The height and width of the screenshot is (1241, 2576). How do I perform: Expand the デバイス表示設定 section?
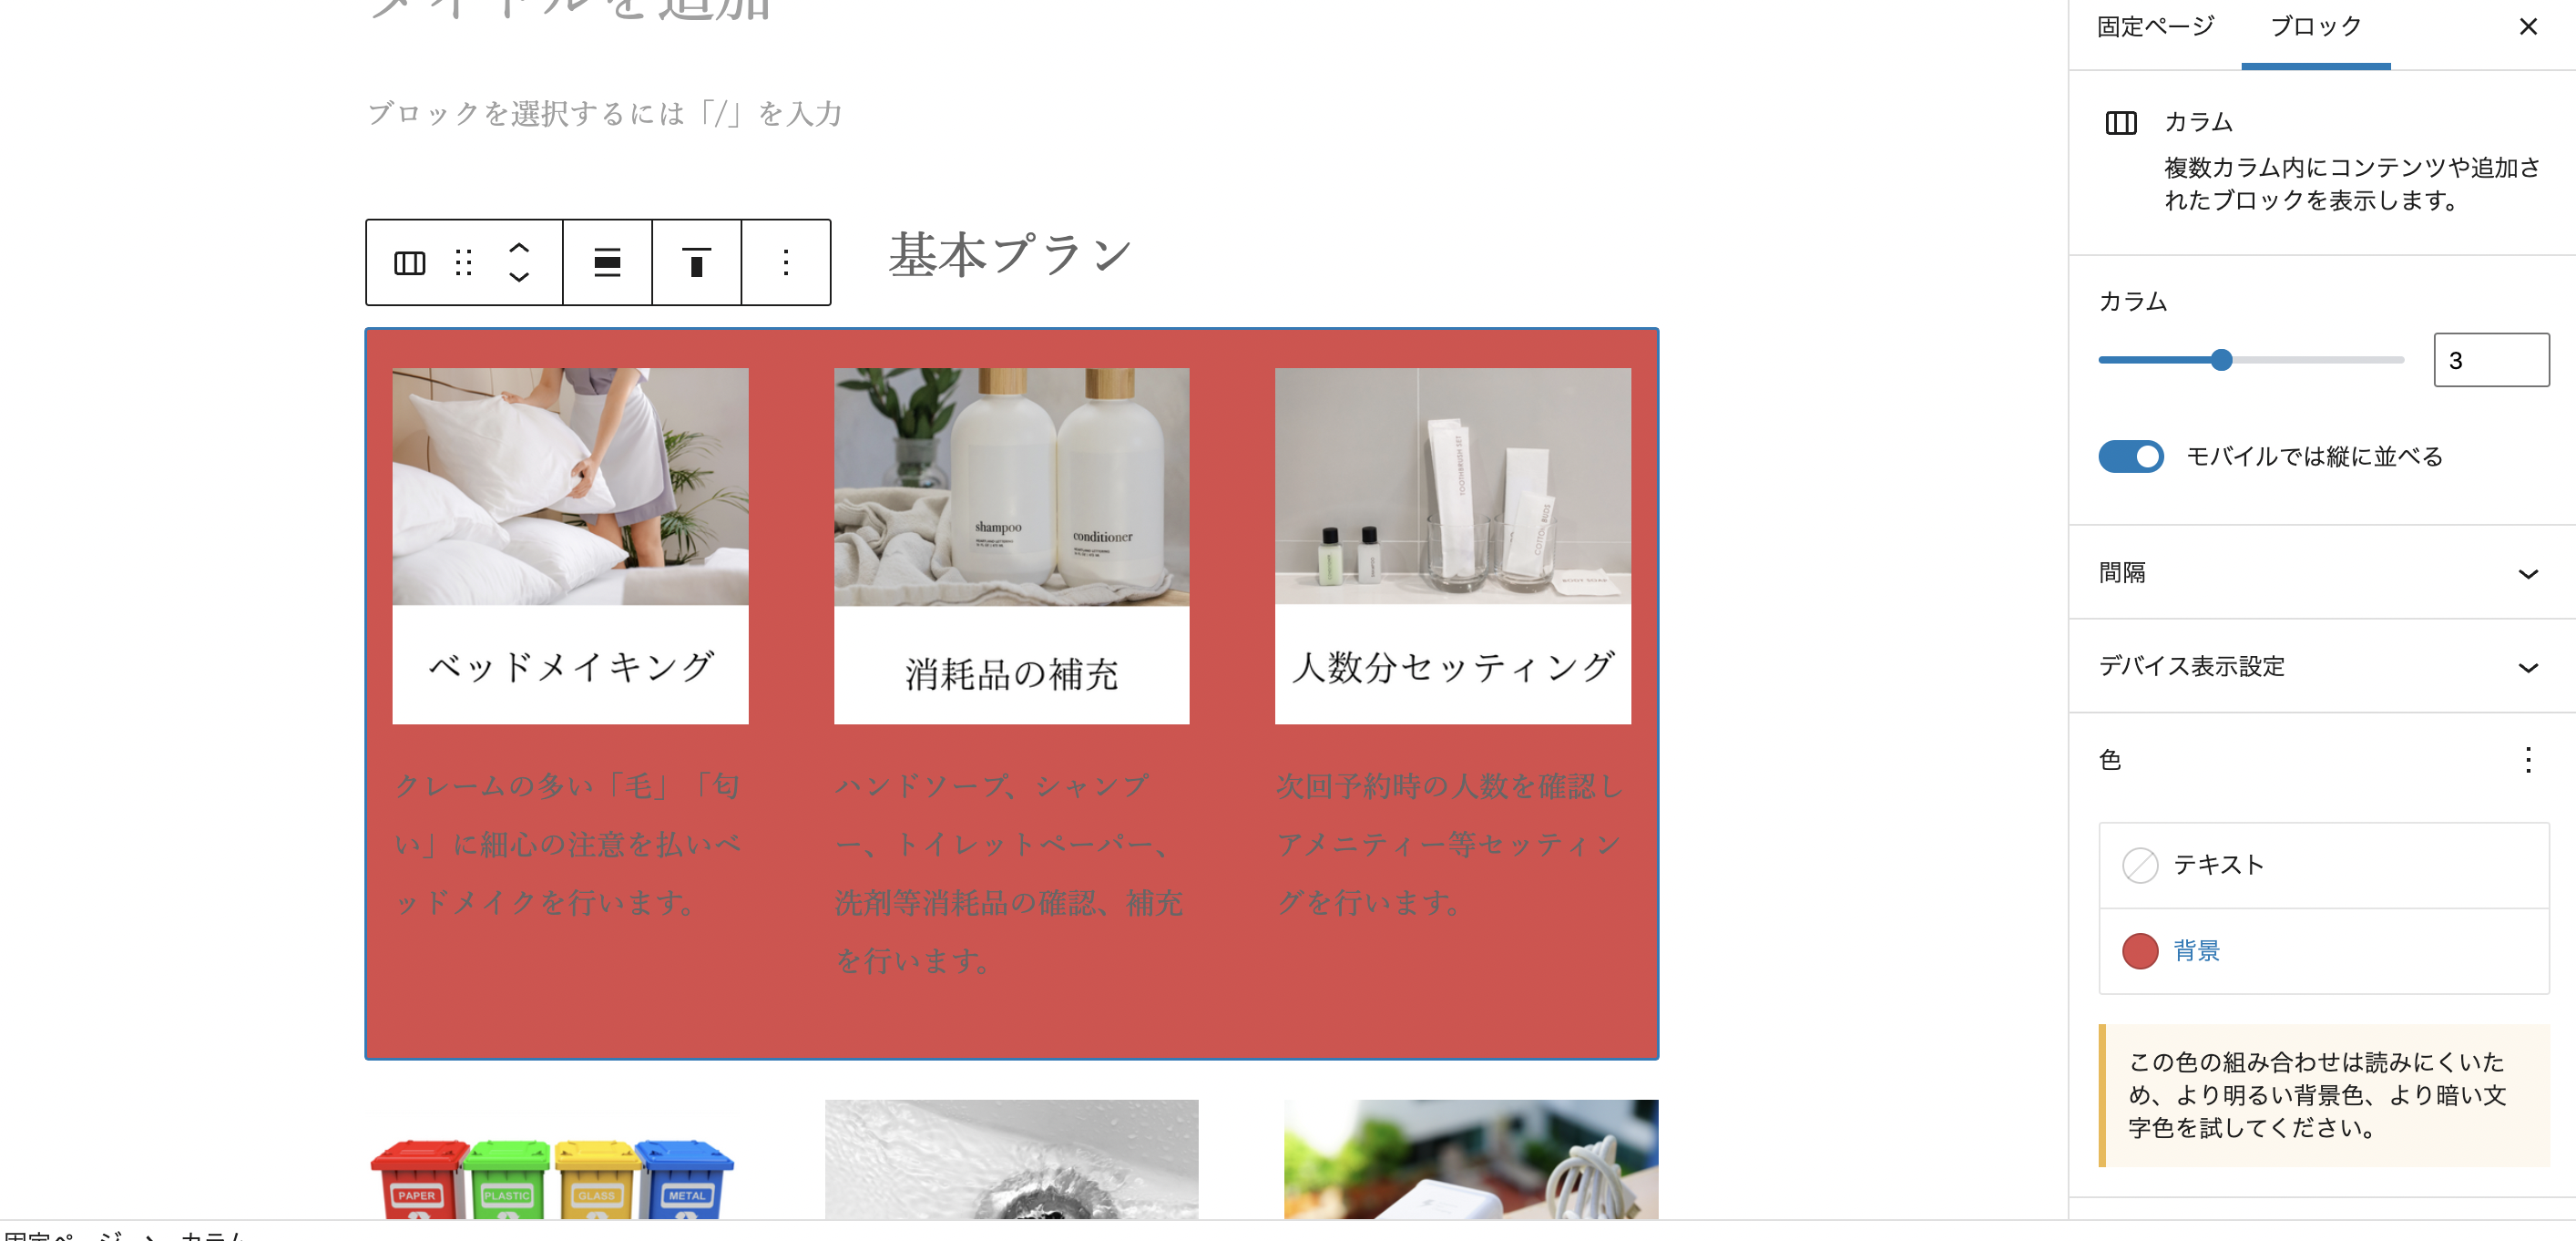pyautogui.click(x=2322, y=667)
